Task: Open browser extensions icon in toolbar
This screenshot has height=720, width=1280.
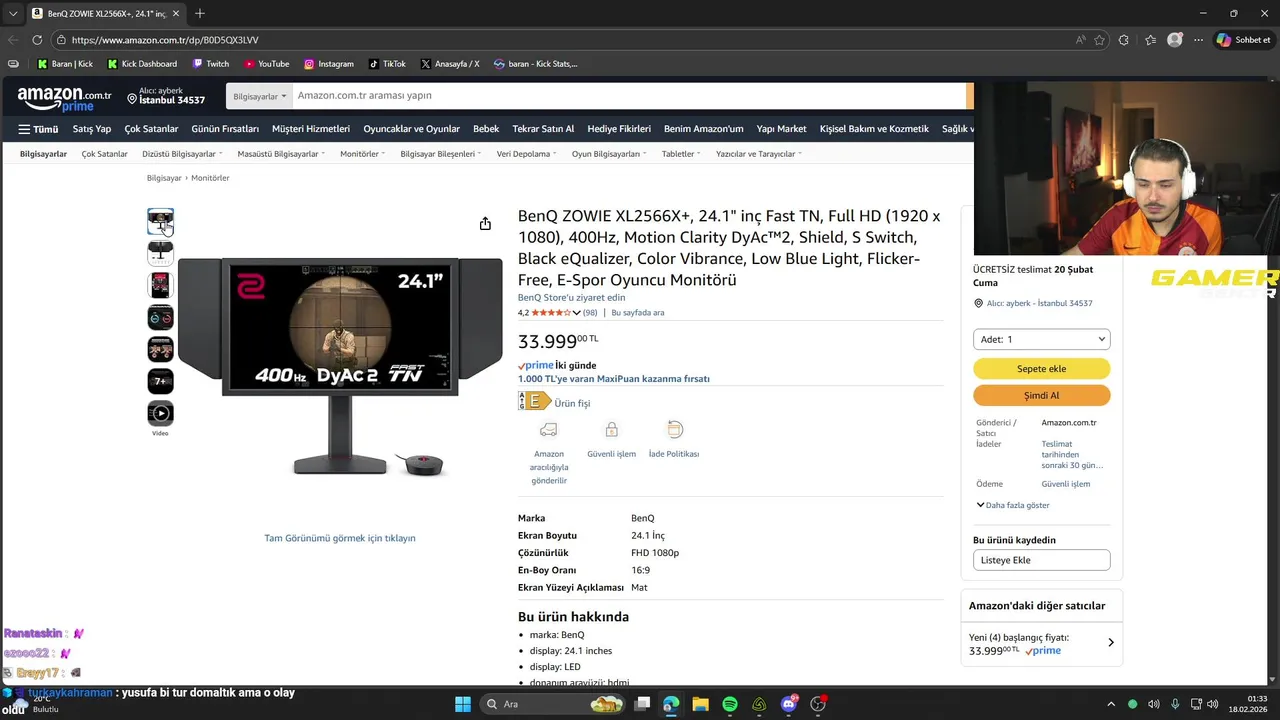Action: point(1124,40)
